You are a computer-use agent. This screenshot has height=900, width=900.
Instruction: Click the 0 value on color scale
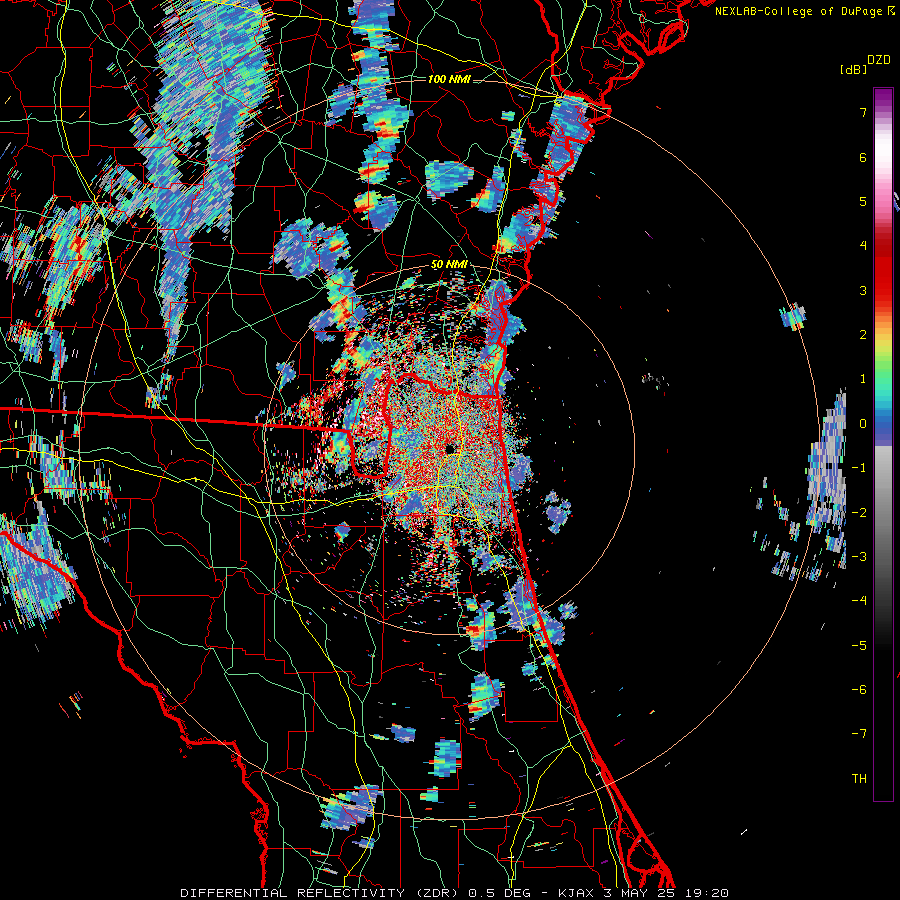tap(863, 424)
